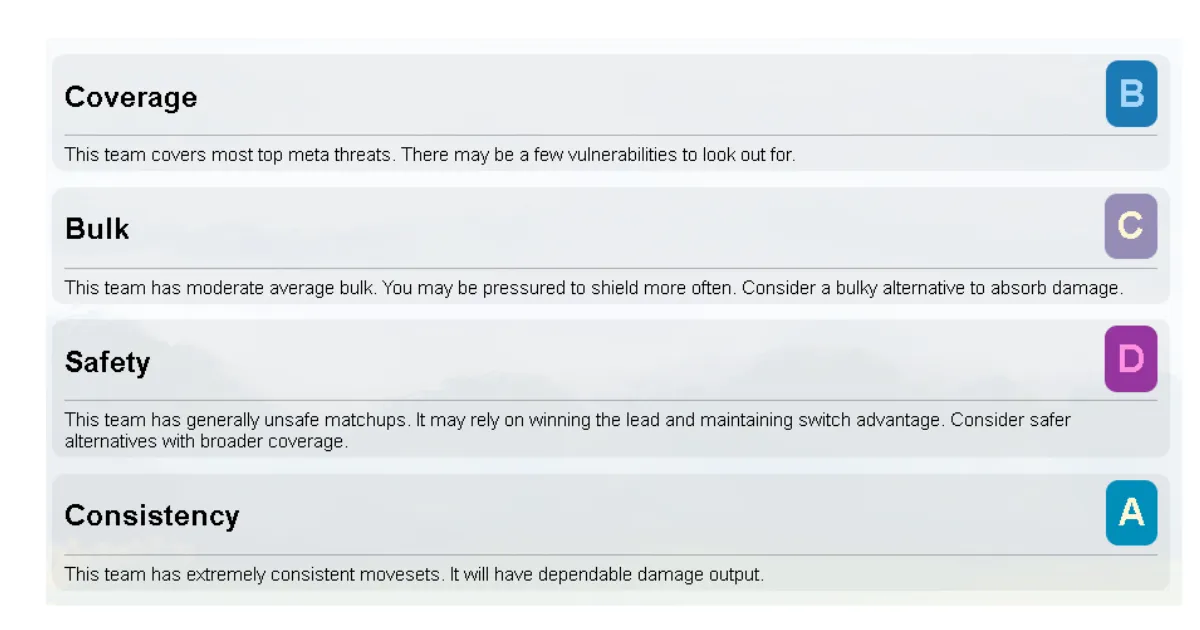Viewport: 1200px width, 630px height.
Task: Select the Safety section heading
Action: coord(107,361)
